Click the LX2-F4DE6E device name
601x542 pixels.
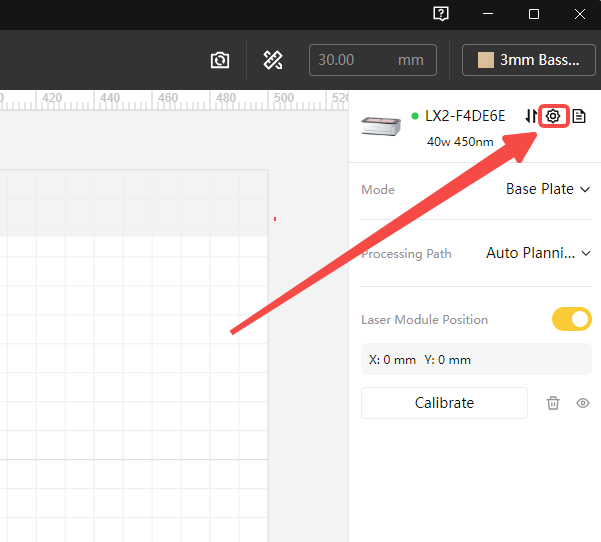coord(465,116)
